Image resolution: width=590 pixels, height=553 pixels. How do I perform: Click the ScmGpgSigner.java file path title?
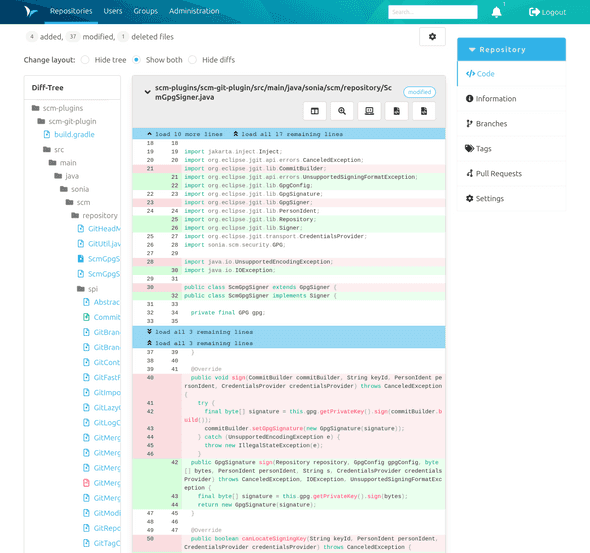[273, 92]
